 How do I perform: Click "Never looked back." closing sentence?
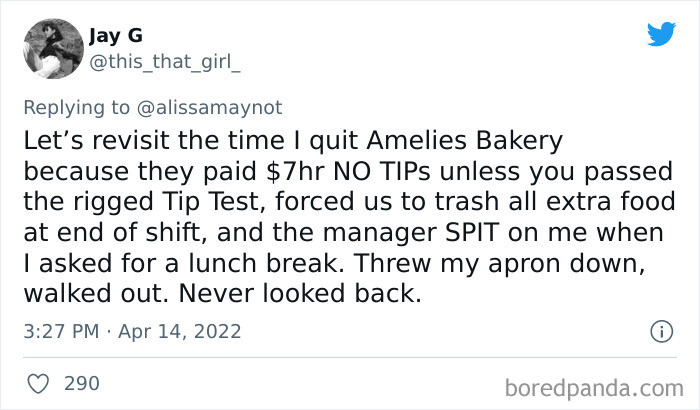(300, 294)
